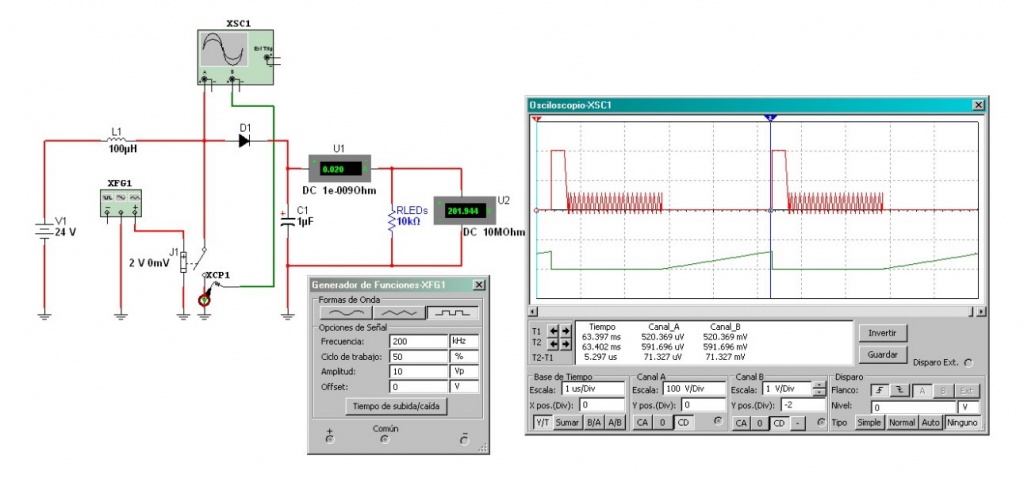Click the Invertir button
Image resolution: width=1024 pixels, height=486 pixels.
(881, 332)
